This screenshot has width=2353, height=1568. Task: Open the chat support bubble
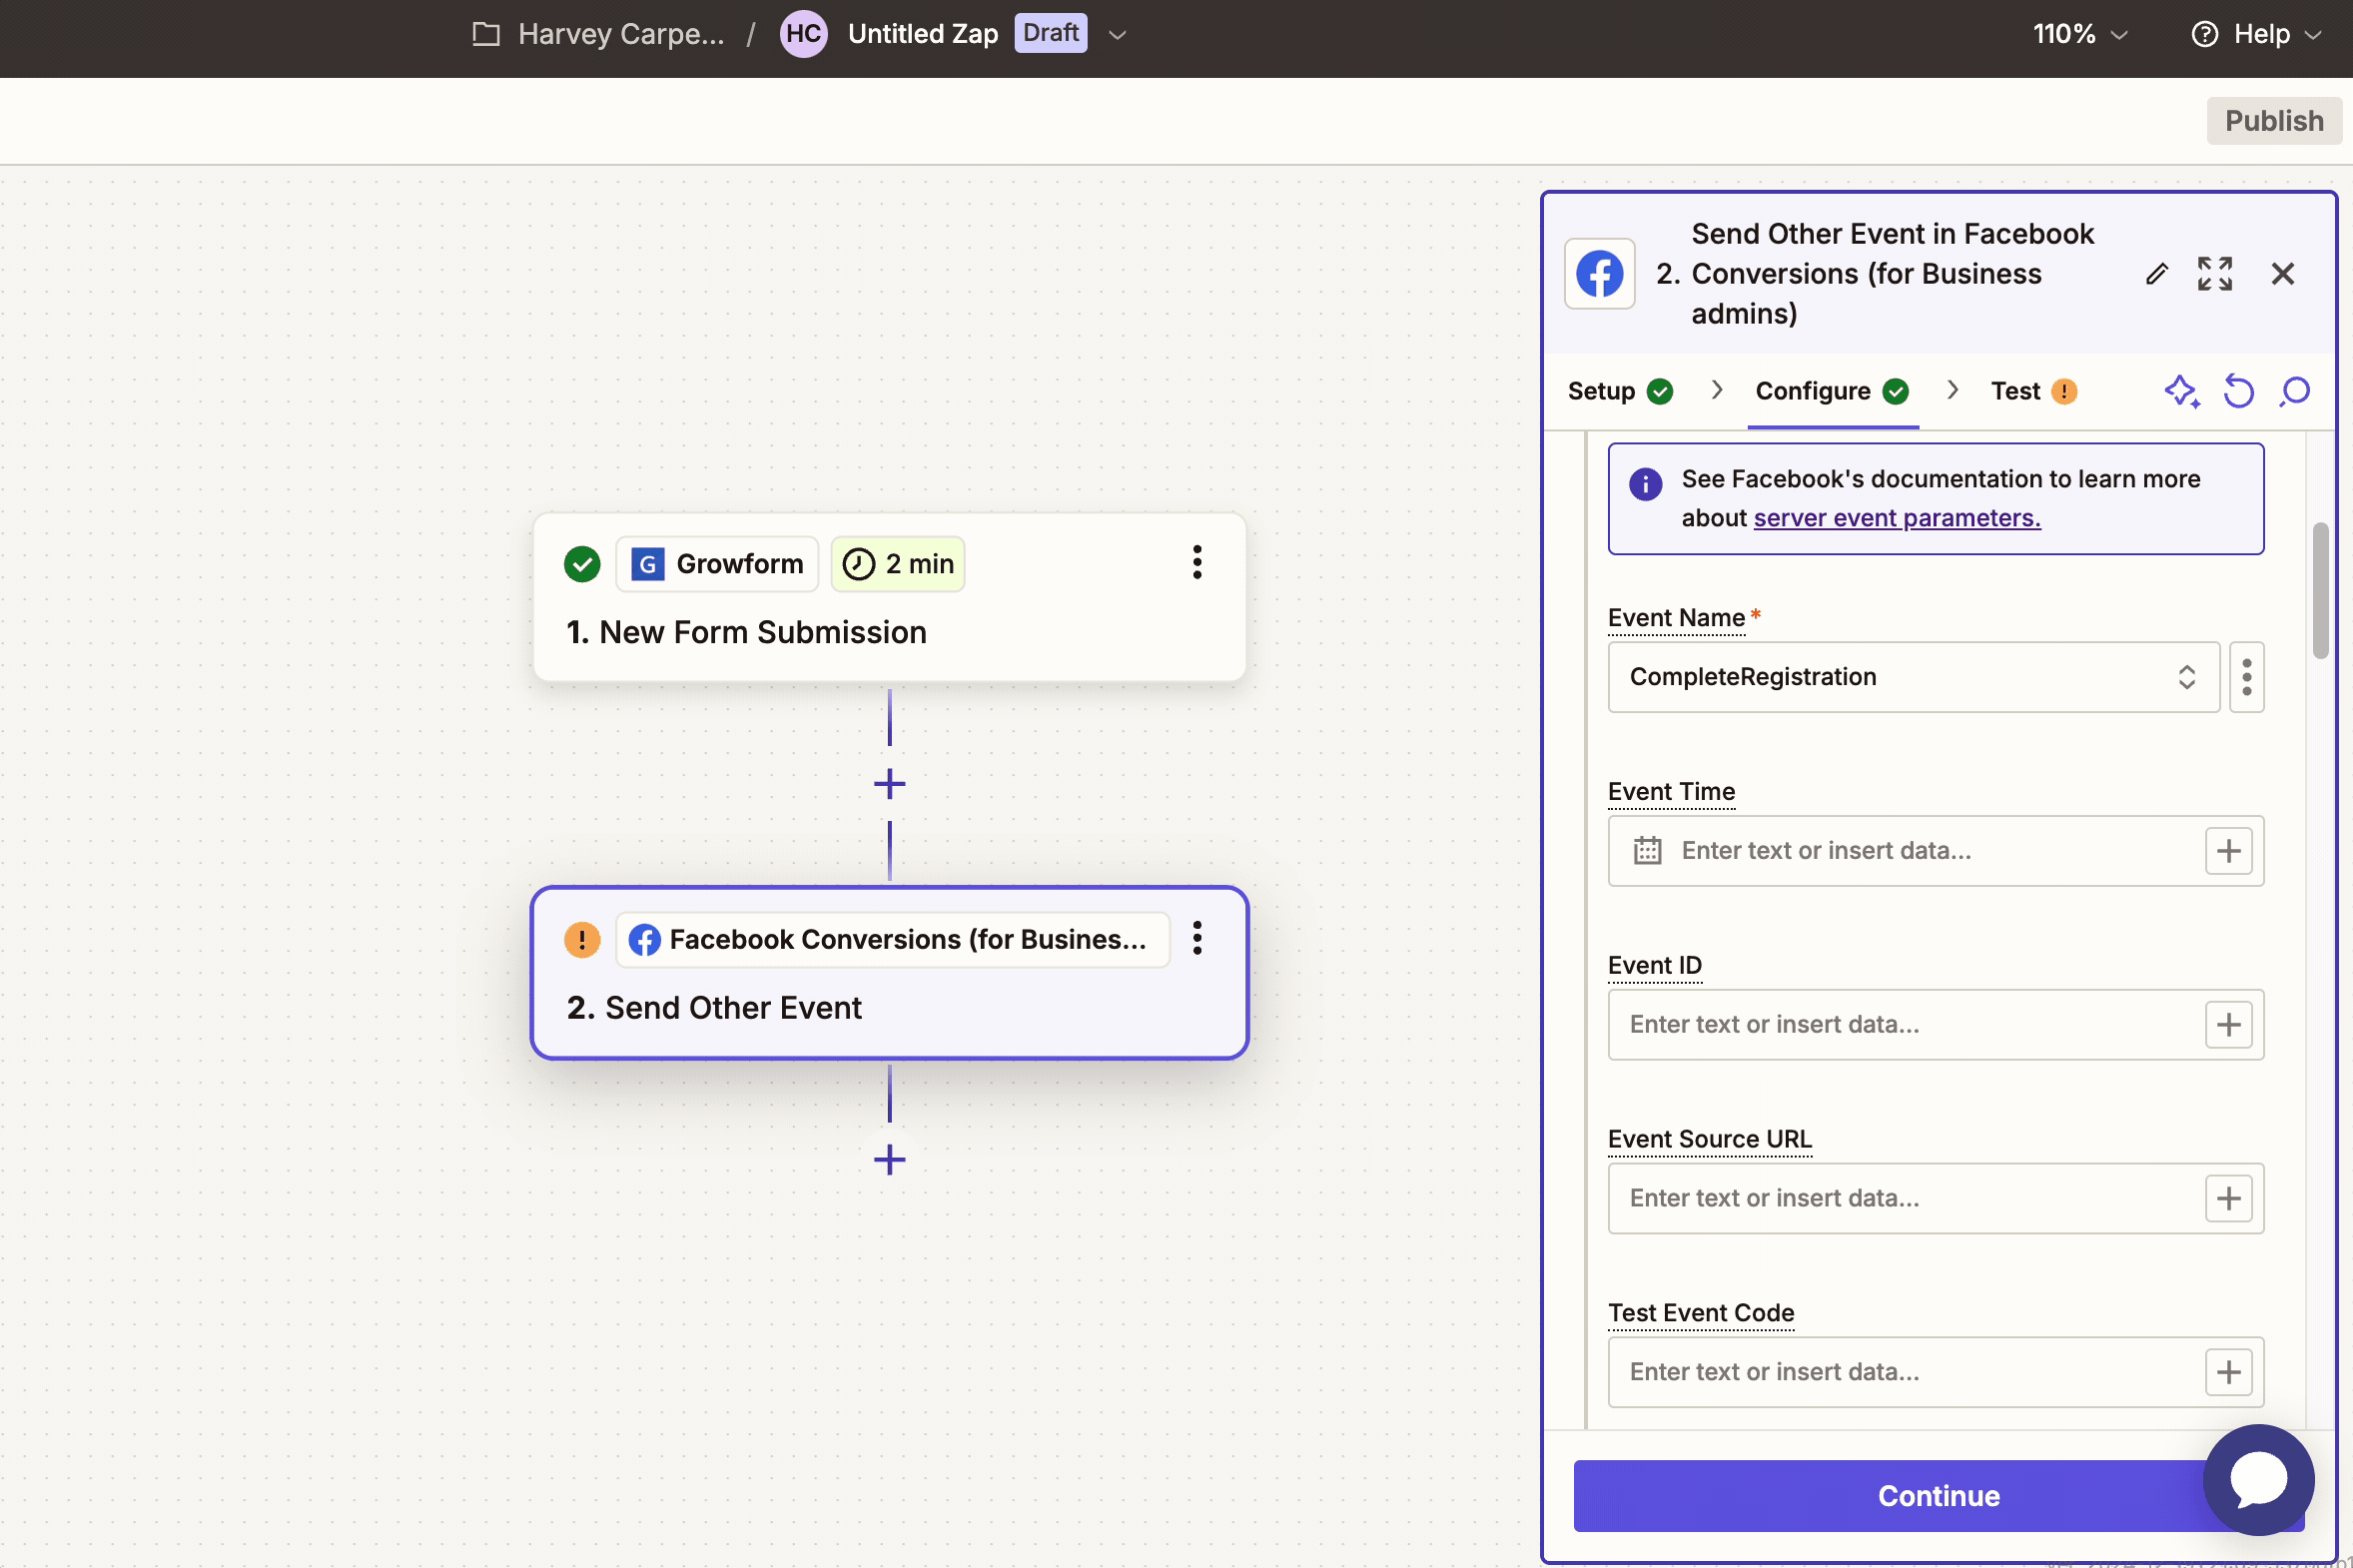(x=2258, y=1479)
